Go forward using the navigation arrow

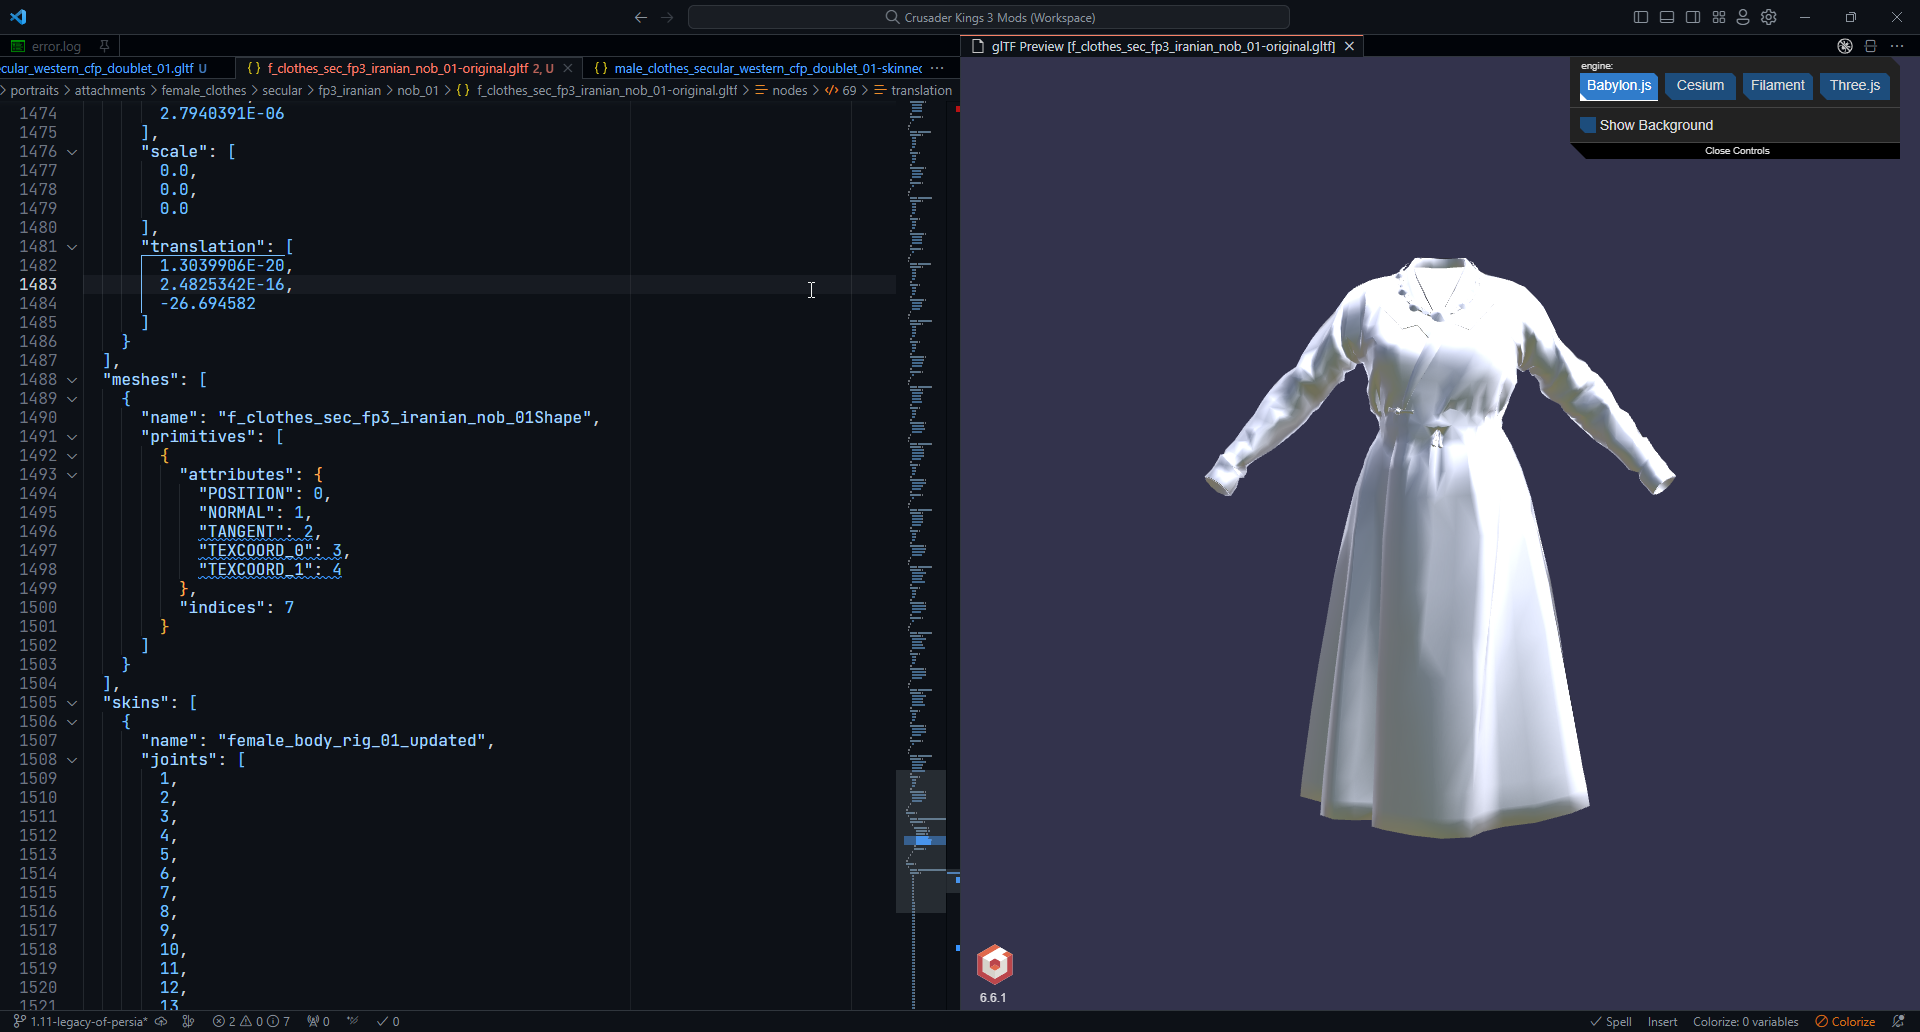point(667,17)
